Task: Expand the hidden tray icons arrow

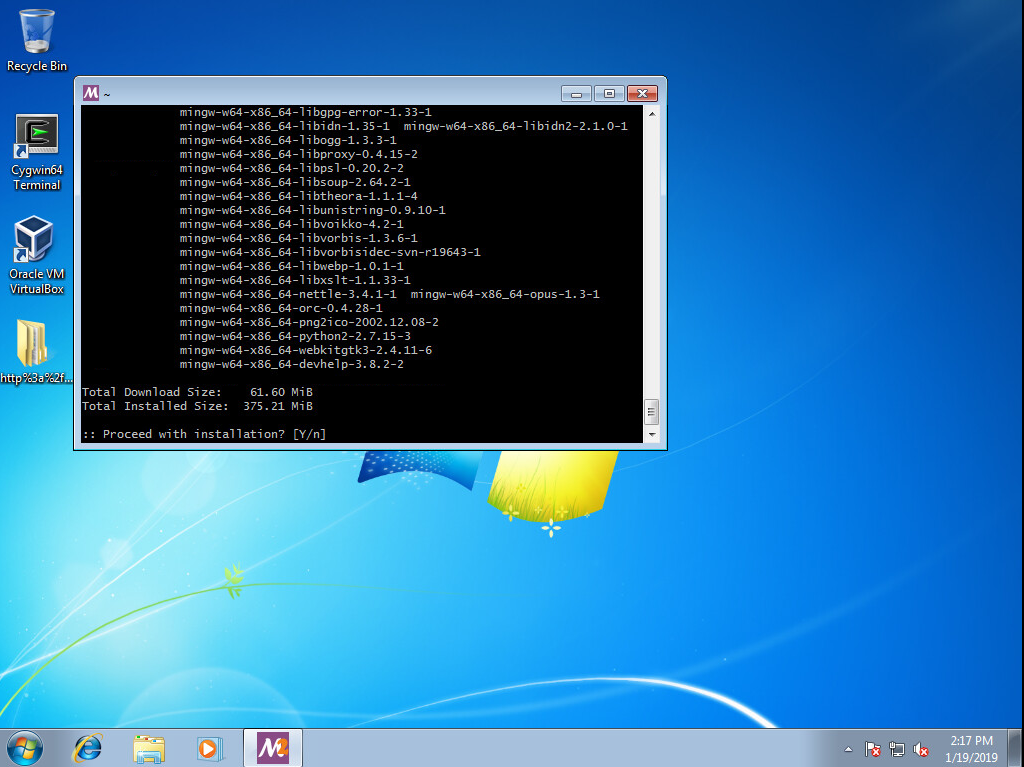Action: tap(849, 749)
